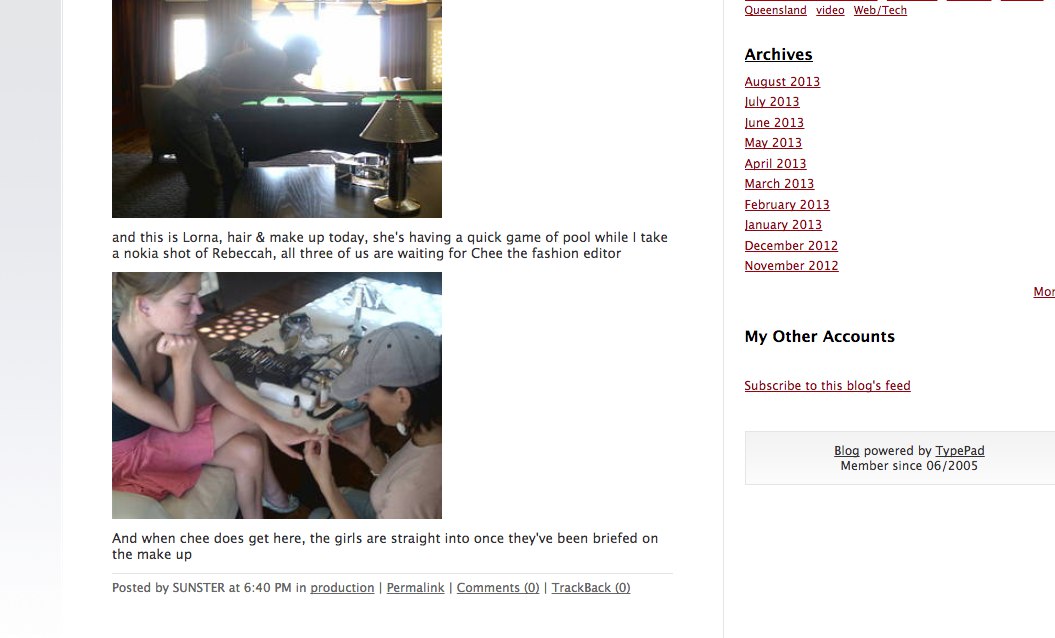The image size is (1055, 638).
Task: Click the make-up session photo
Action: [x=277, y=395]
